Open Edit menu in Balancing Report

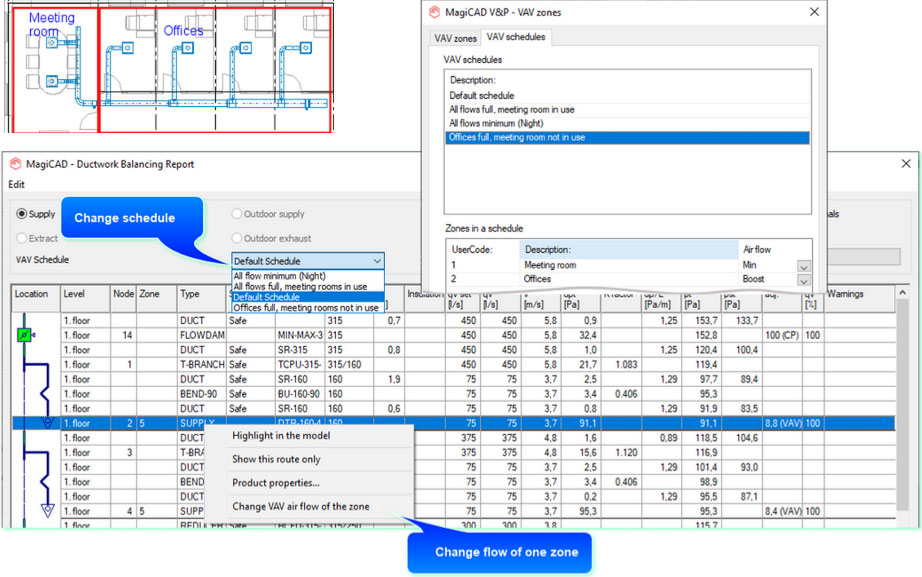point(16,184)
